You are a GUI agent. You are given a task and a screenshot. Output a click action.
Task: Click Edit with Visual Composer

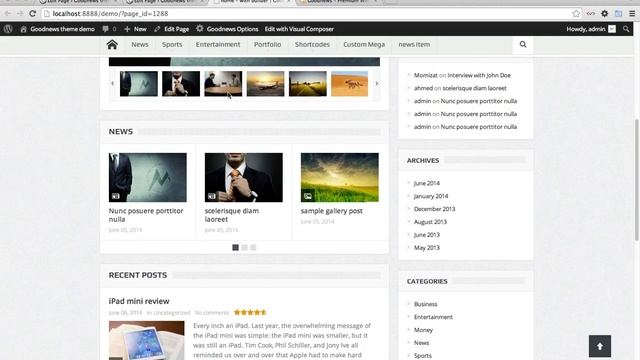[x=299, y=29]
